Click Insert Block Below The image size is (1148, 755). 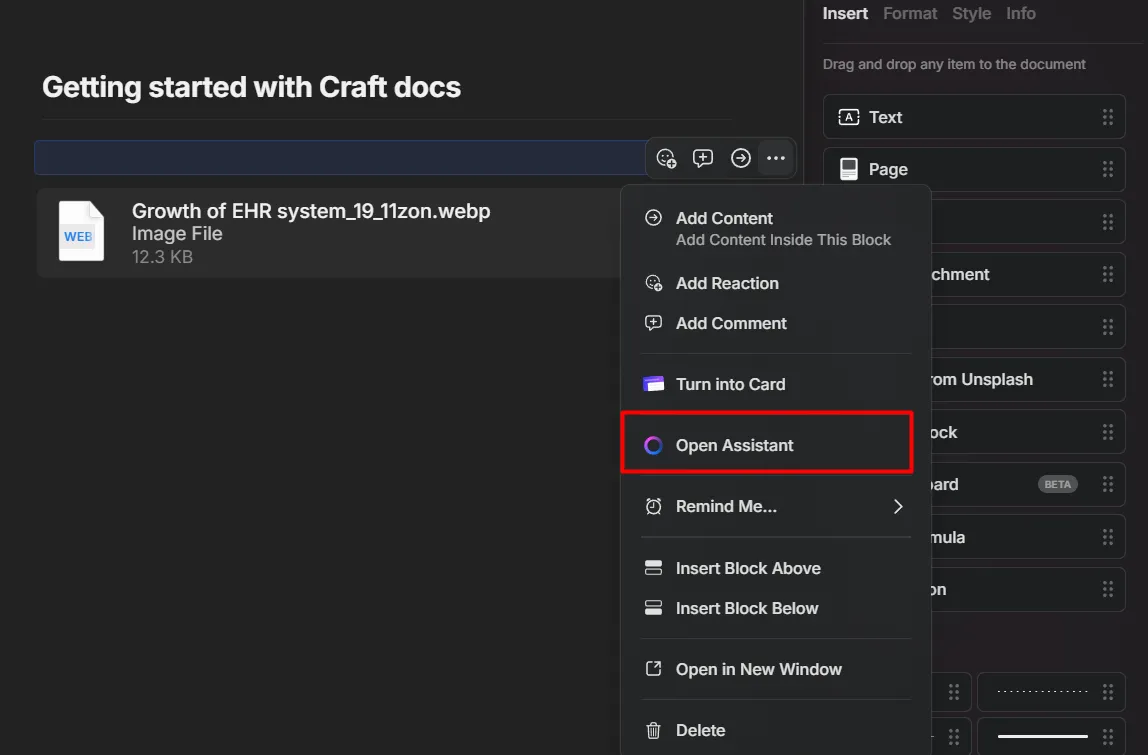point(747,608)
